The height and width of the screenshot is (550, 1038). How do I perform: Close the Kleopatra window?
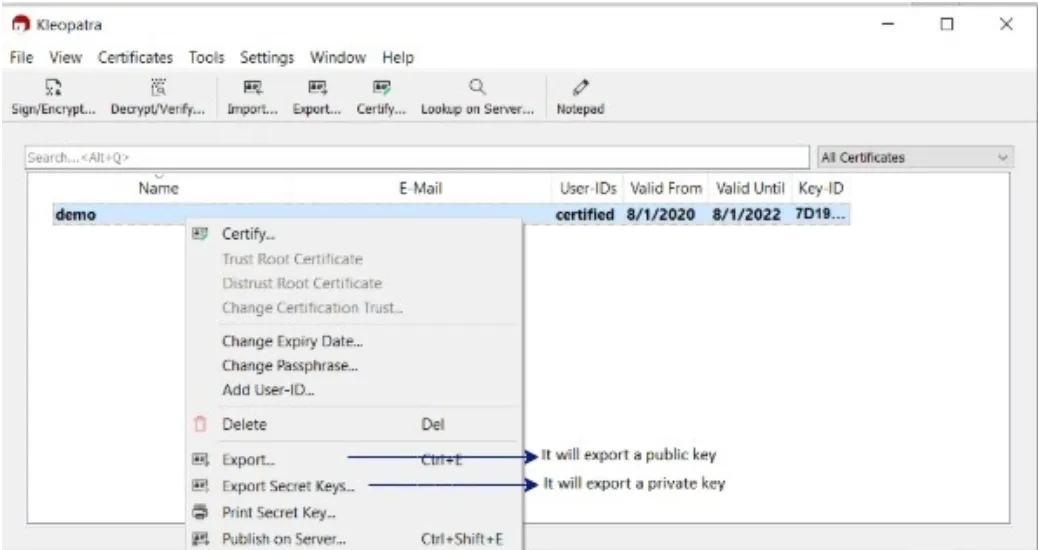1006,24
